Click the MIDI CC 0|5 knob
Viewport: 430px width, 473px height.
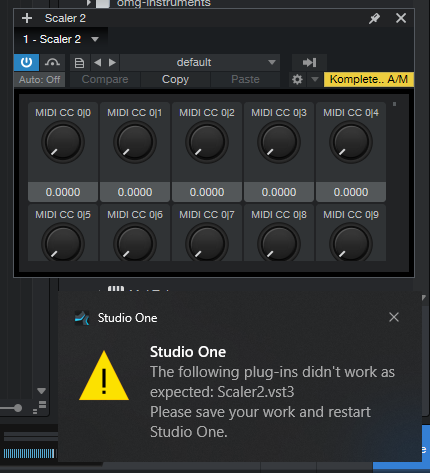tap(63, 242)
